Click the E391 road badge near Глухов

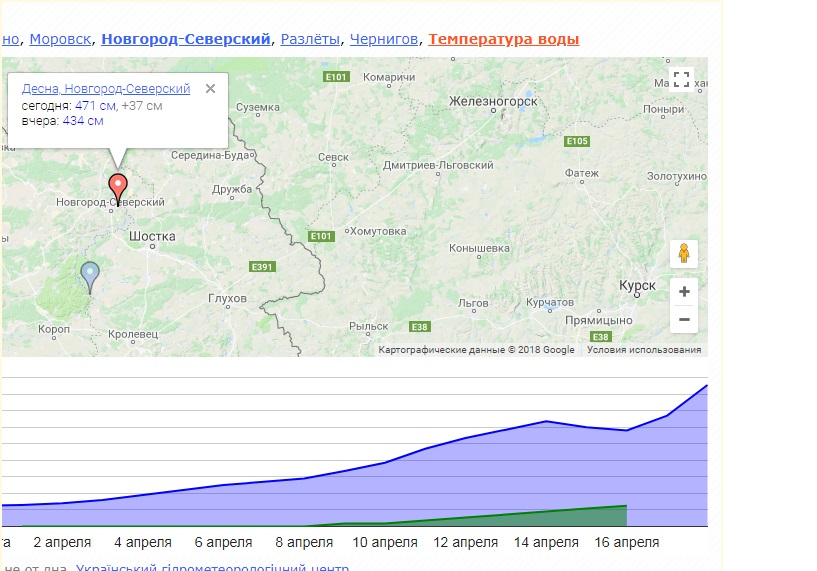click(x=262, y=267)
